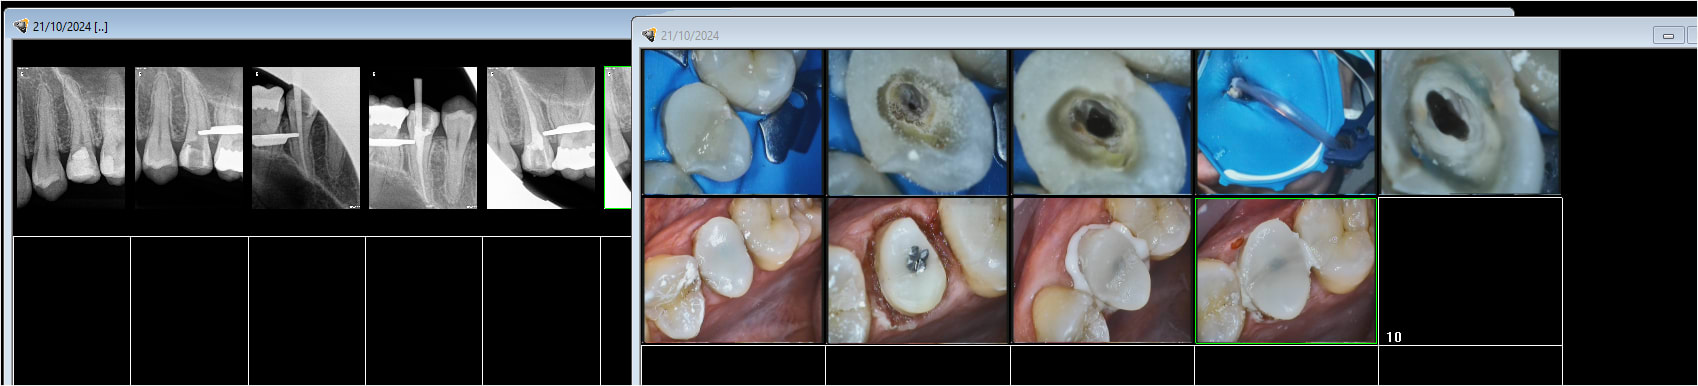1698x386 pixels.
Task: Select the photo of the brown decayed access cavity
Action: (x=918, y=122)
